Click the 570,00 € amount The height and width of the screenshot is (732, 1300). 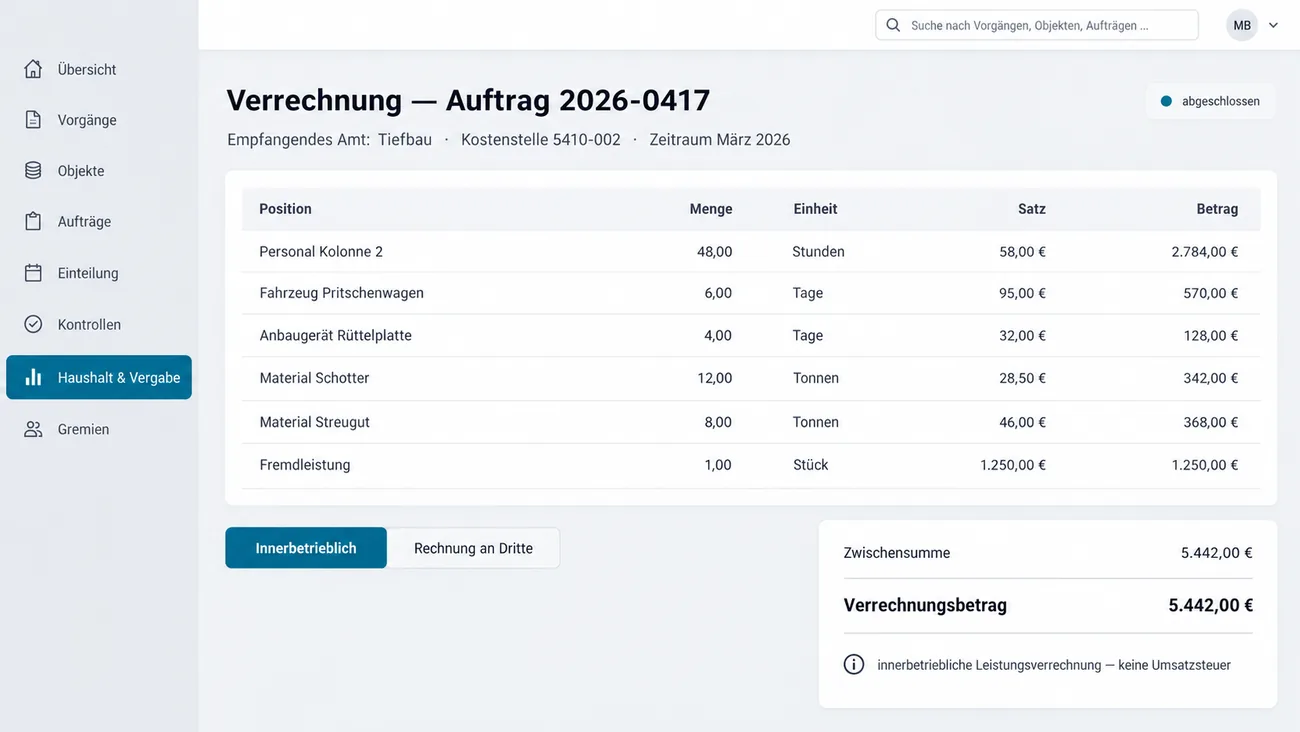[x=1211, y=293]
